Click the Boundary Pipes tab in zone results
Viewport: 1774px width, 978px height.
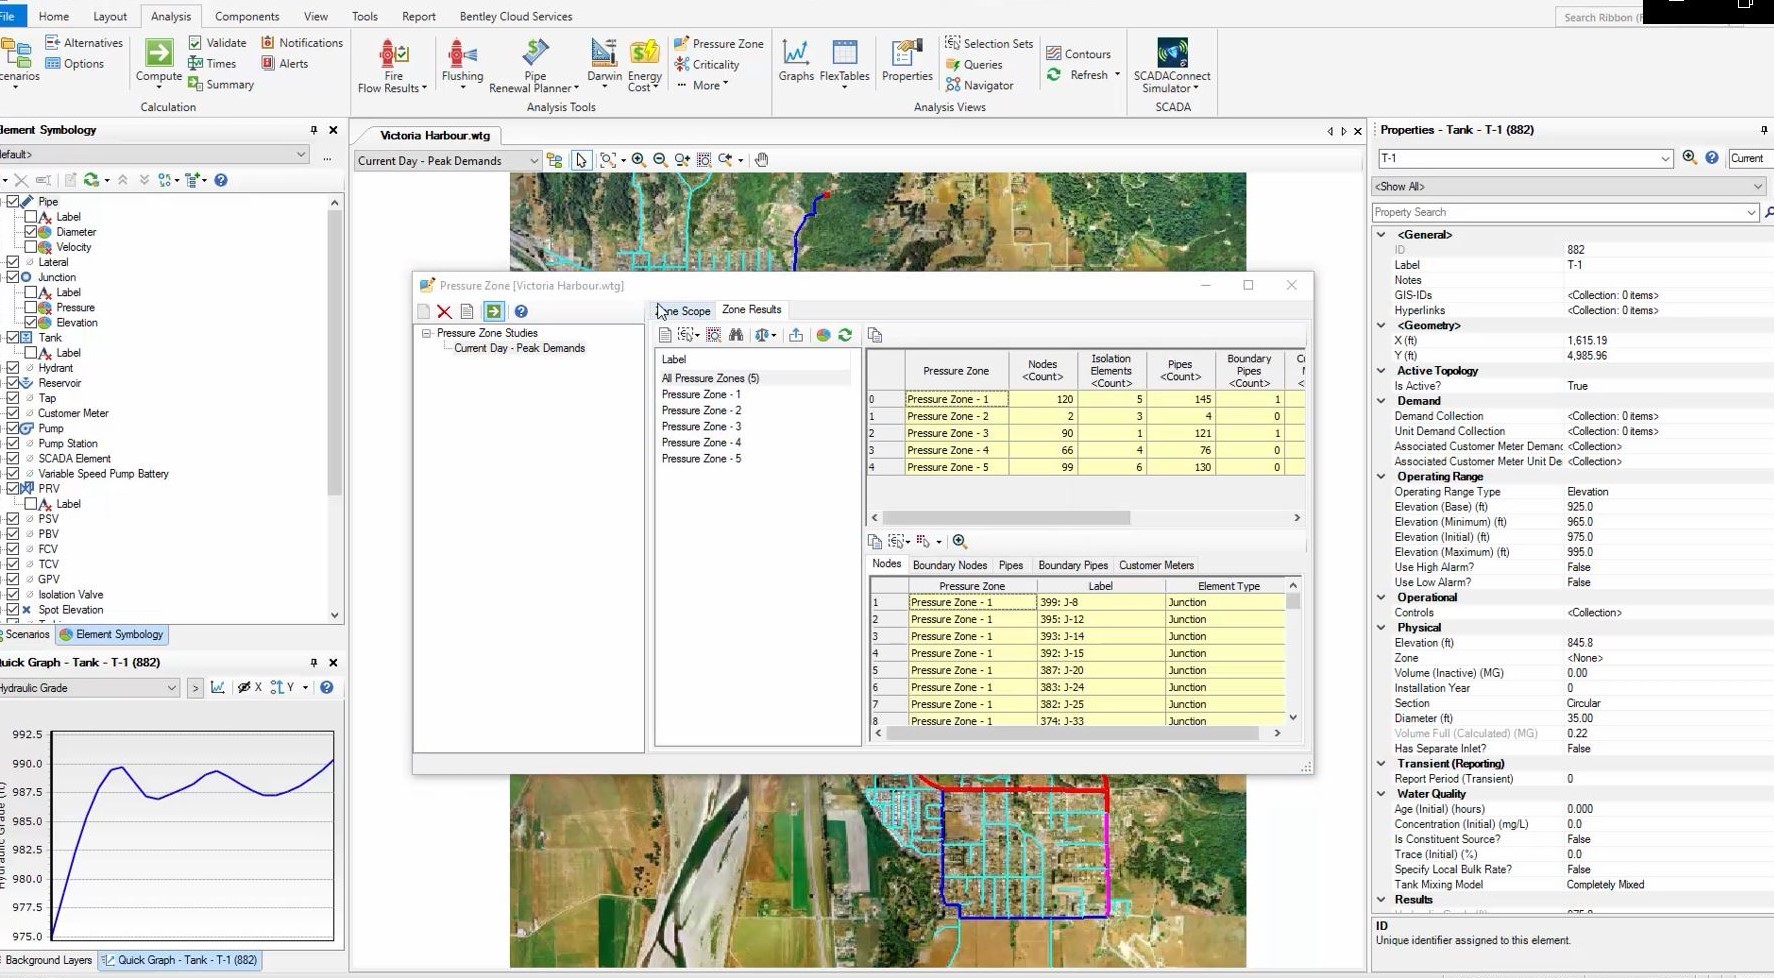click(1072, 565)
